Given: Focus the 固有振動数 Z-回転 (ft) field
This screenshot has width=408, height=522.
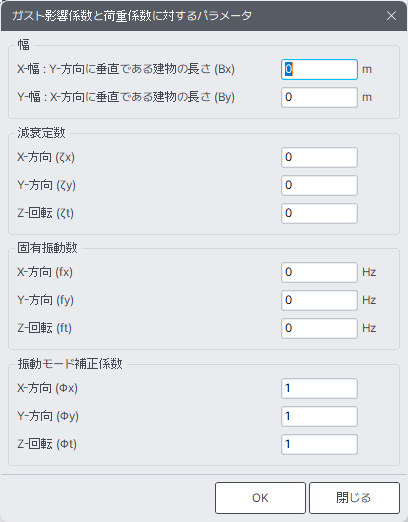Looking at the screenshot, I should 319,328.
